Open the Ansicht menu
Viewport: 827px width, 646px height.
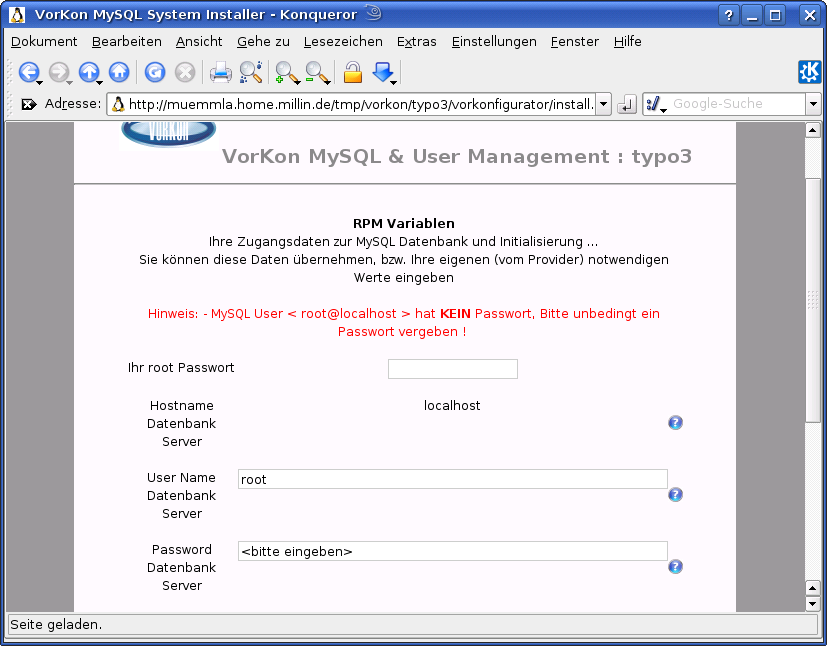(x=199, y=42)
